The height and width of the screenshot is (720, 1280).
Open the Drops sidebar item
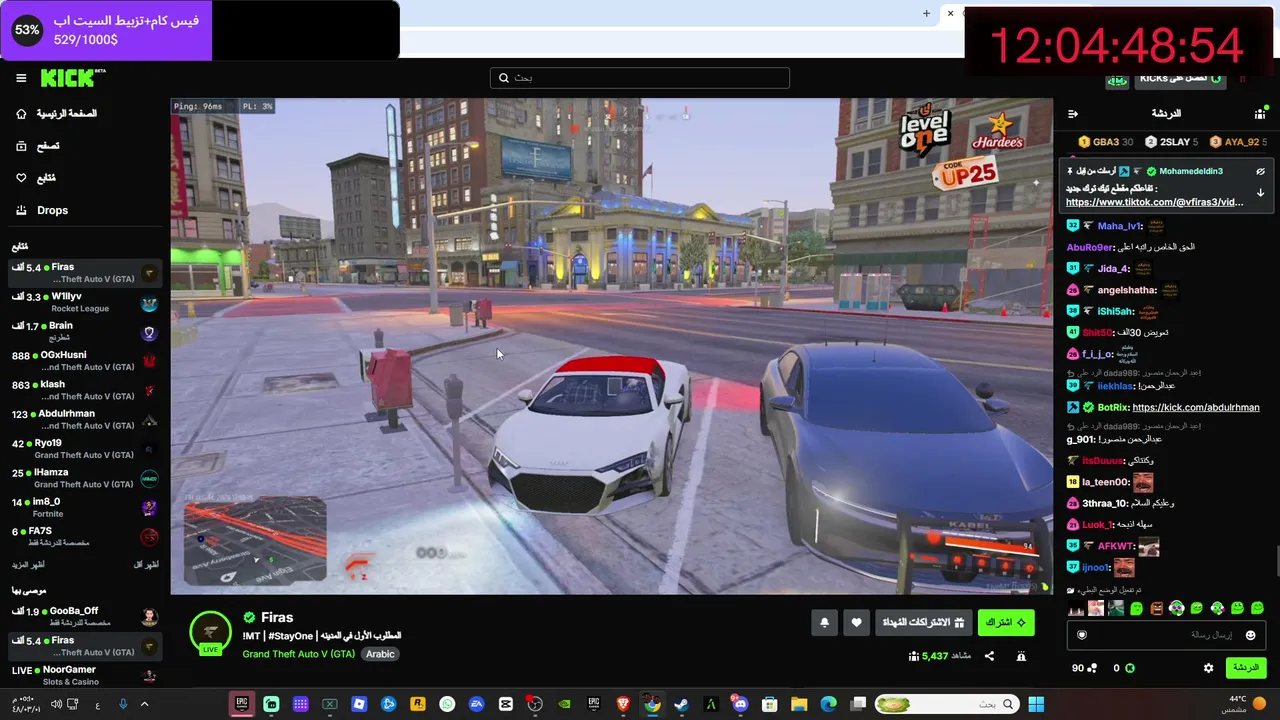[x=42, y=210]
